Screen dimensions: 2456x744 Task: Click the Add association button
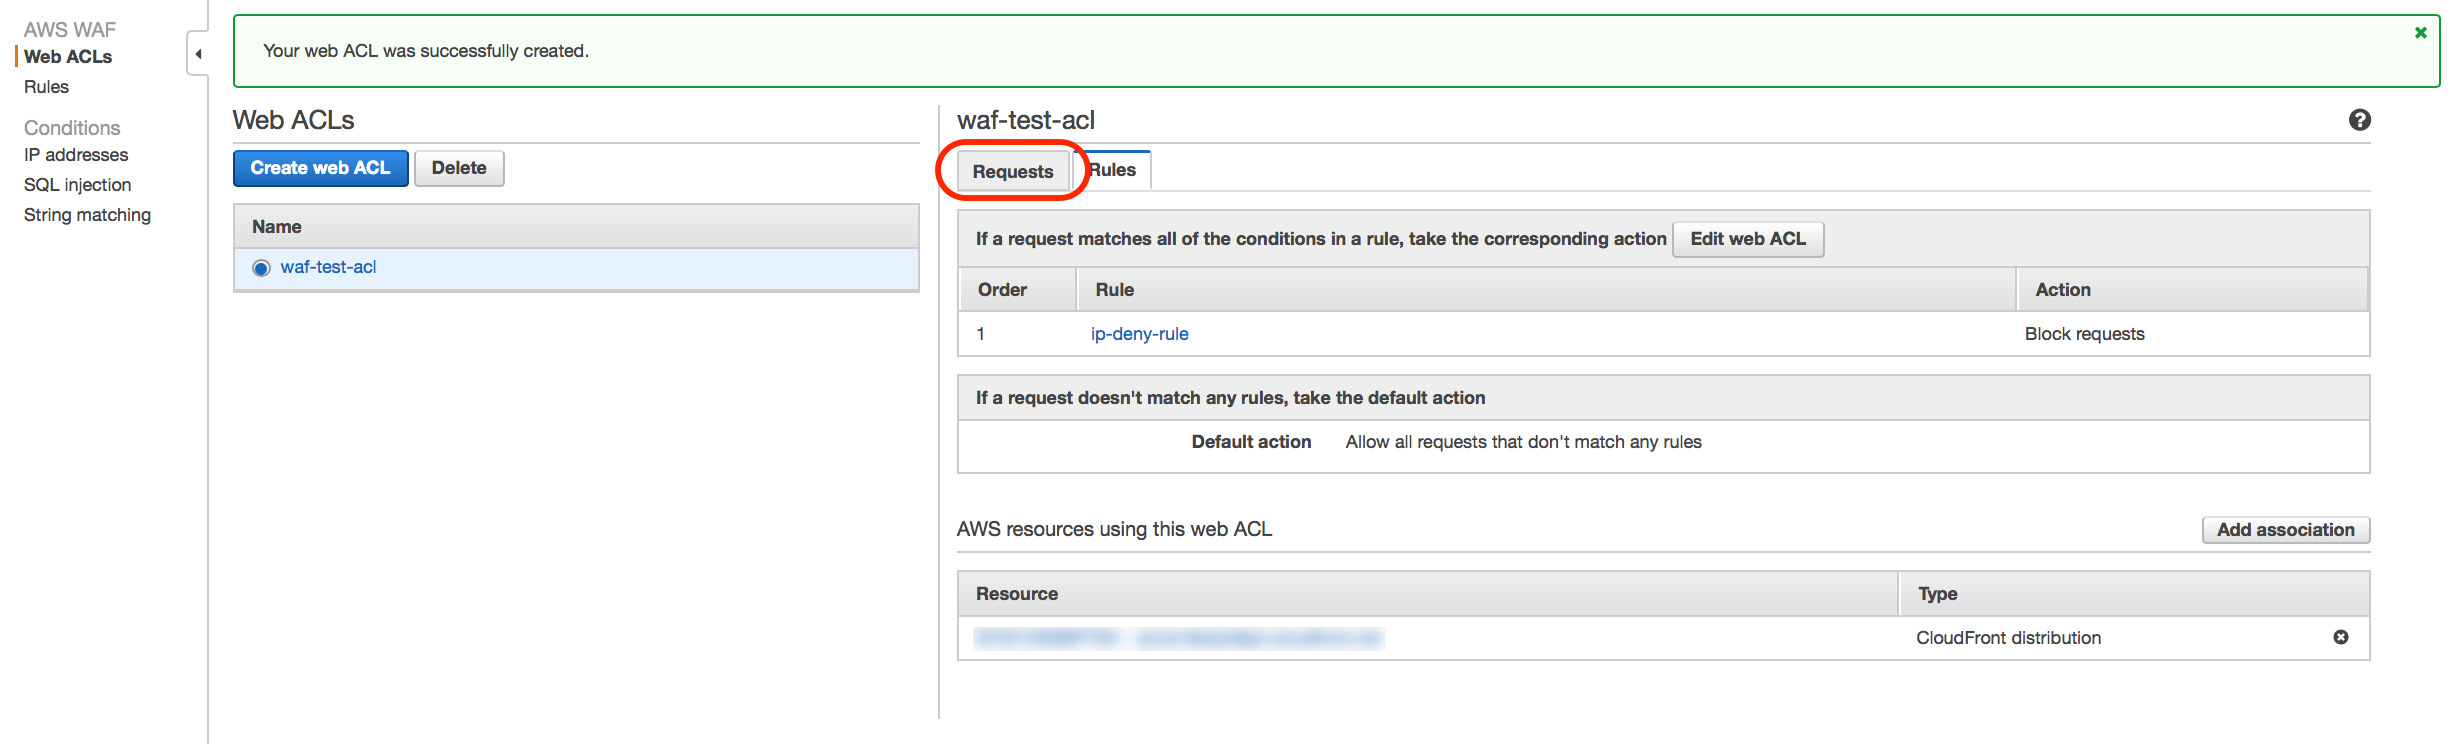coord(2285,530)
